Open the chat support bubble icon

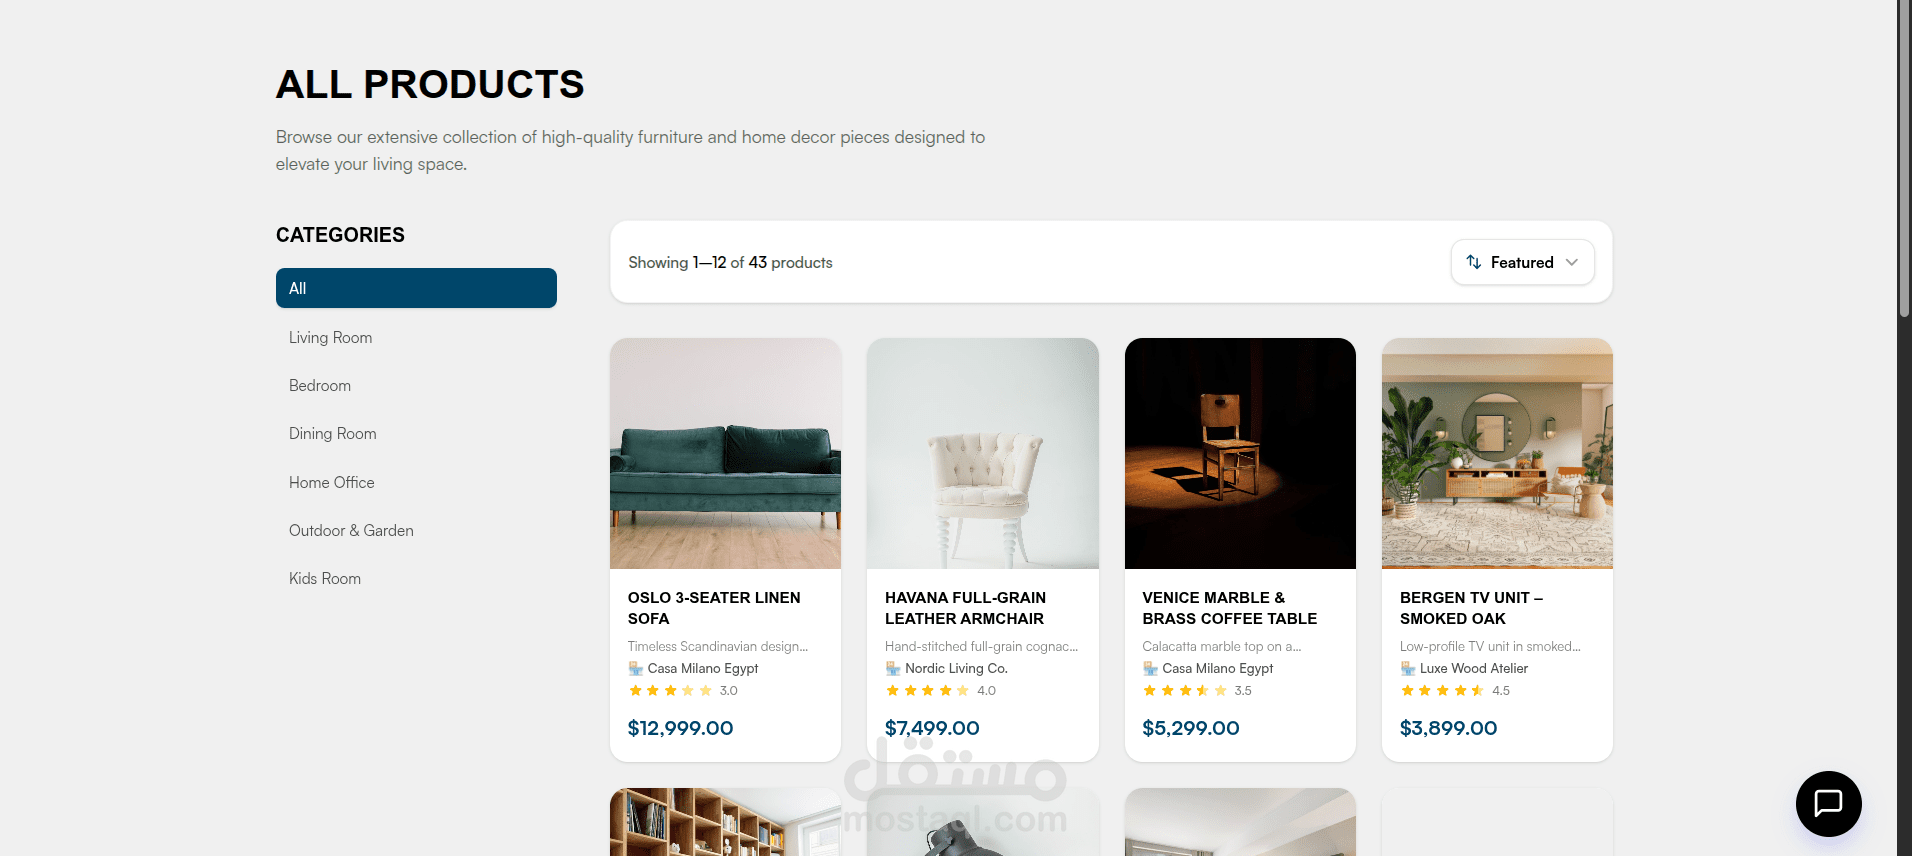(1828, 803)
